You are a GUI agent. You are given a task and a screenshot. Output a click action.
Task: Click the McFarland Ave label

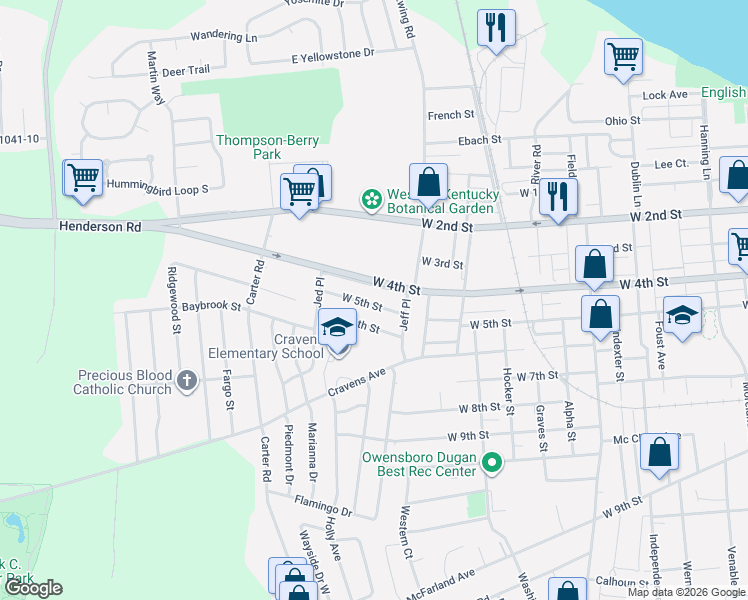441,584
